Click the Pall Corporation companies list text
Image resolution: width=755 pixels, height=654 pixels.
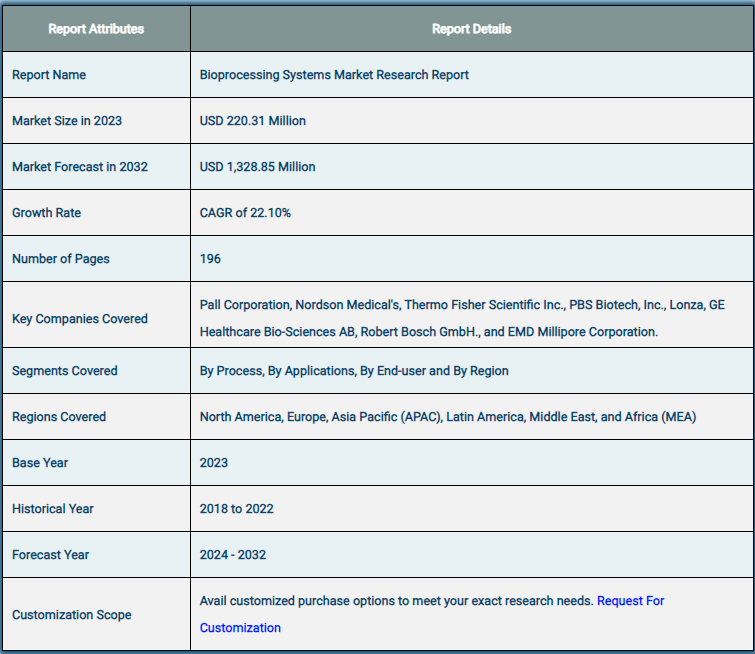[x=462, y=318]
